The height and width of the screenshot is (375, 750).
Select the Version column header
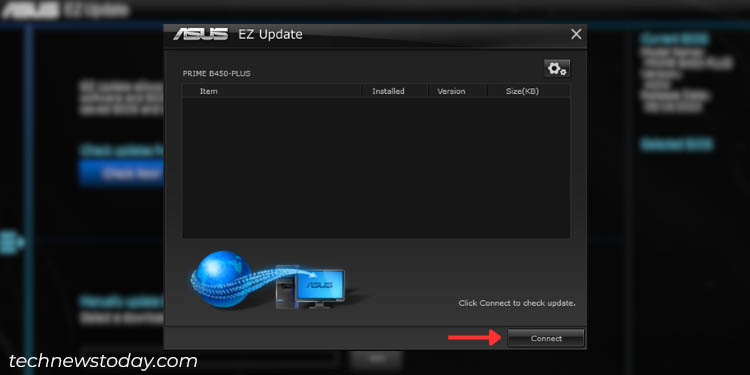coord(457,91)
